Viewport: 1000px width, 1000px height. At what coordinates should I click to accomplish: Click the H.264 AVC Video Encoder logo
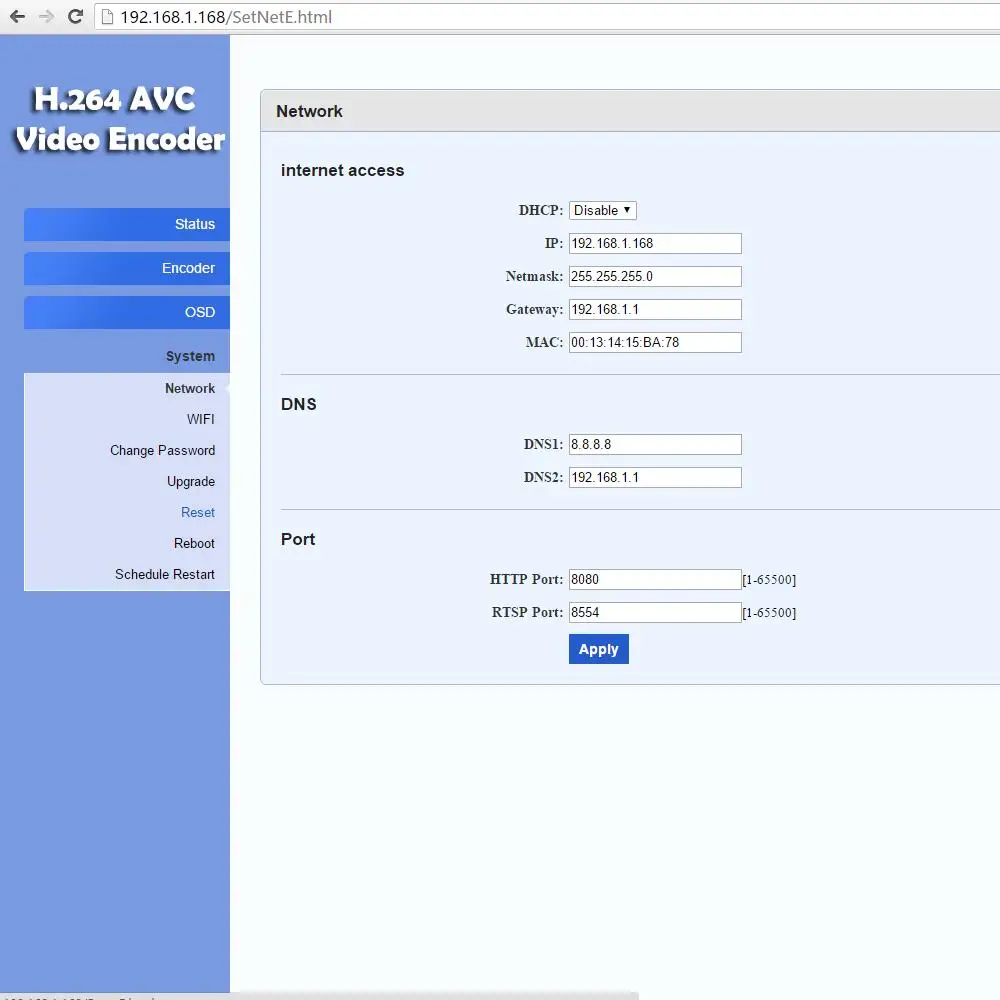click(119, 119)
